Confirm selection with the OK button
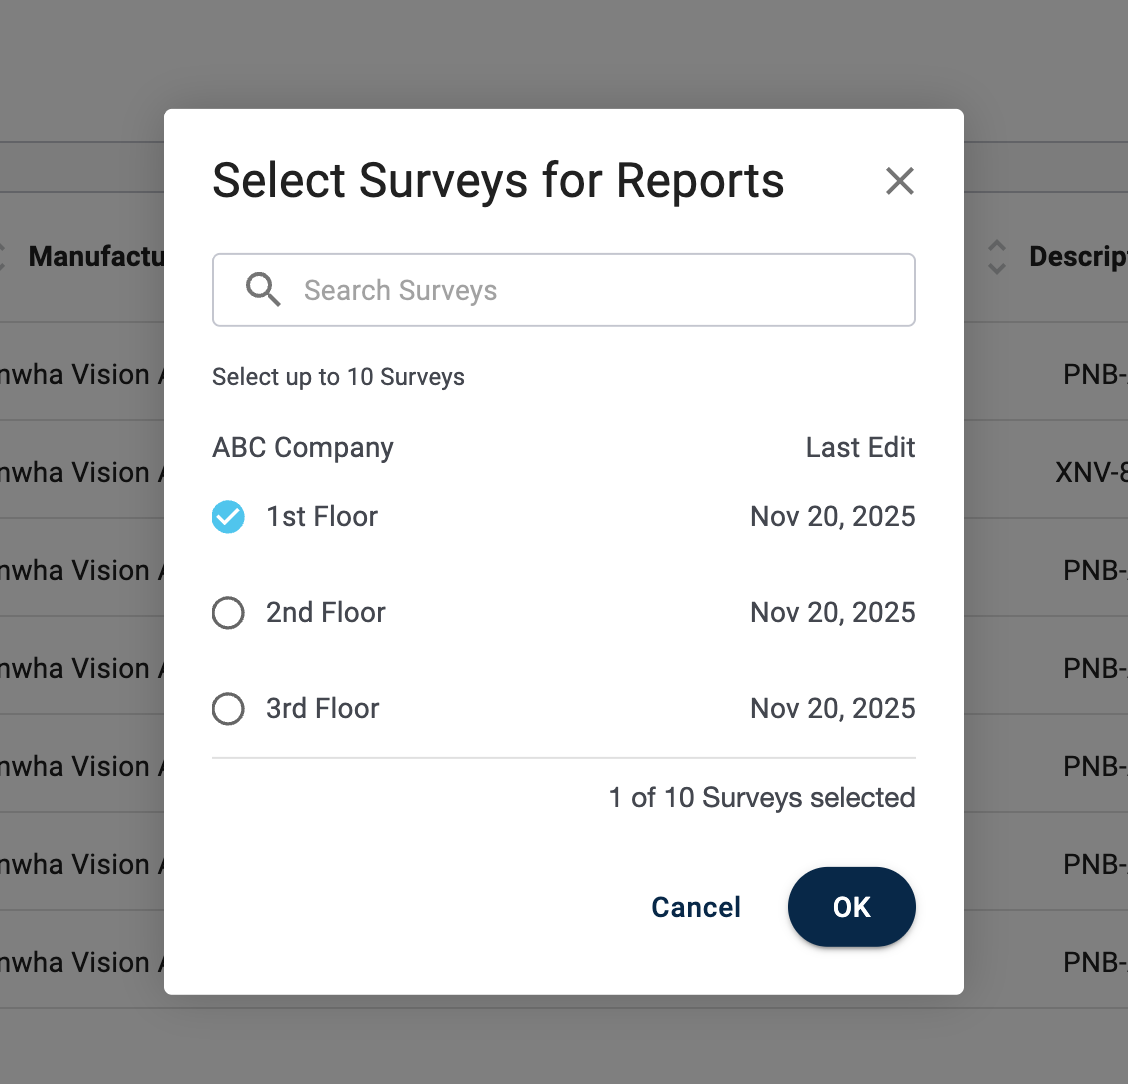 (x=851, y=907)
